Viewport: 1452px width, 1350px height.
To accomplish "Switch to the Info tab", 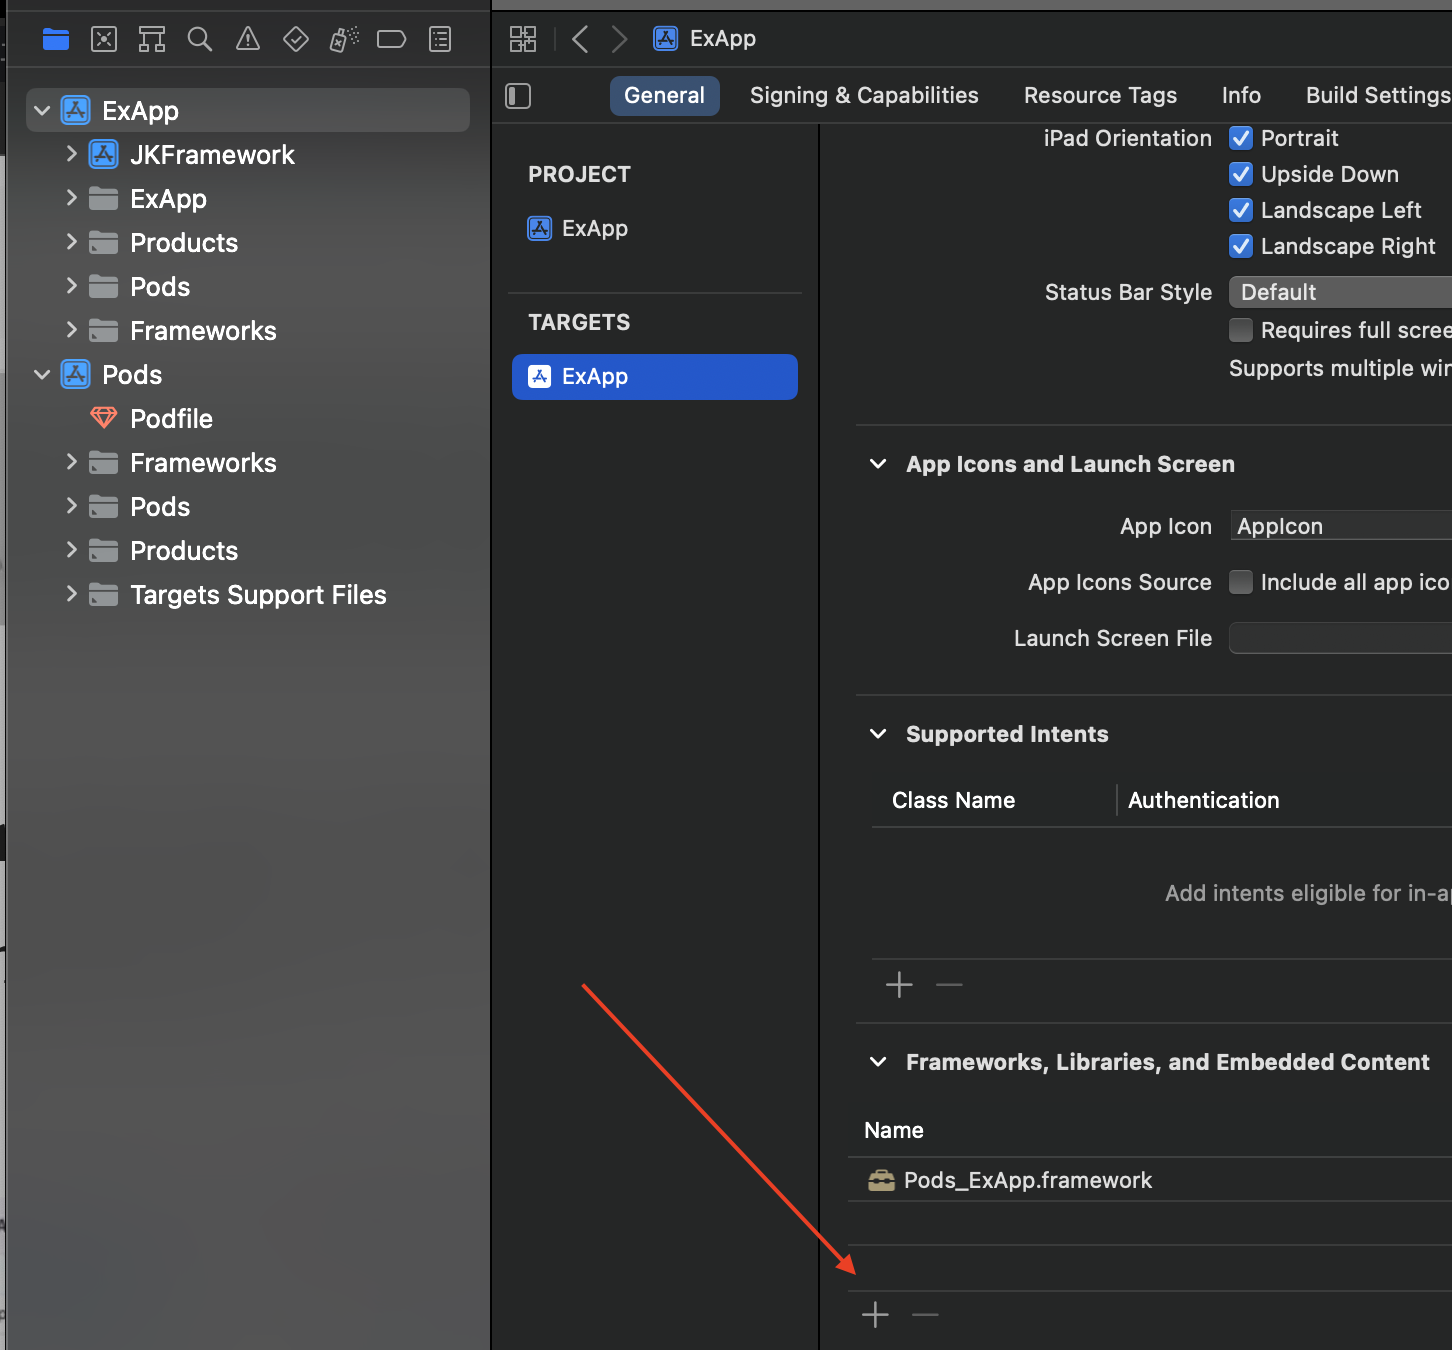I will tap(1241, 96).
